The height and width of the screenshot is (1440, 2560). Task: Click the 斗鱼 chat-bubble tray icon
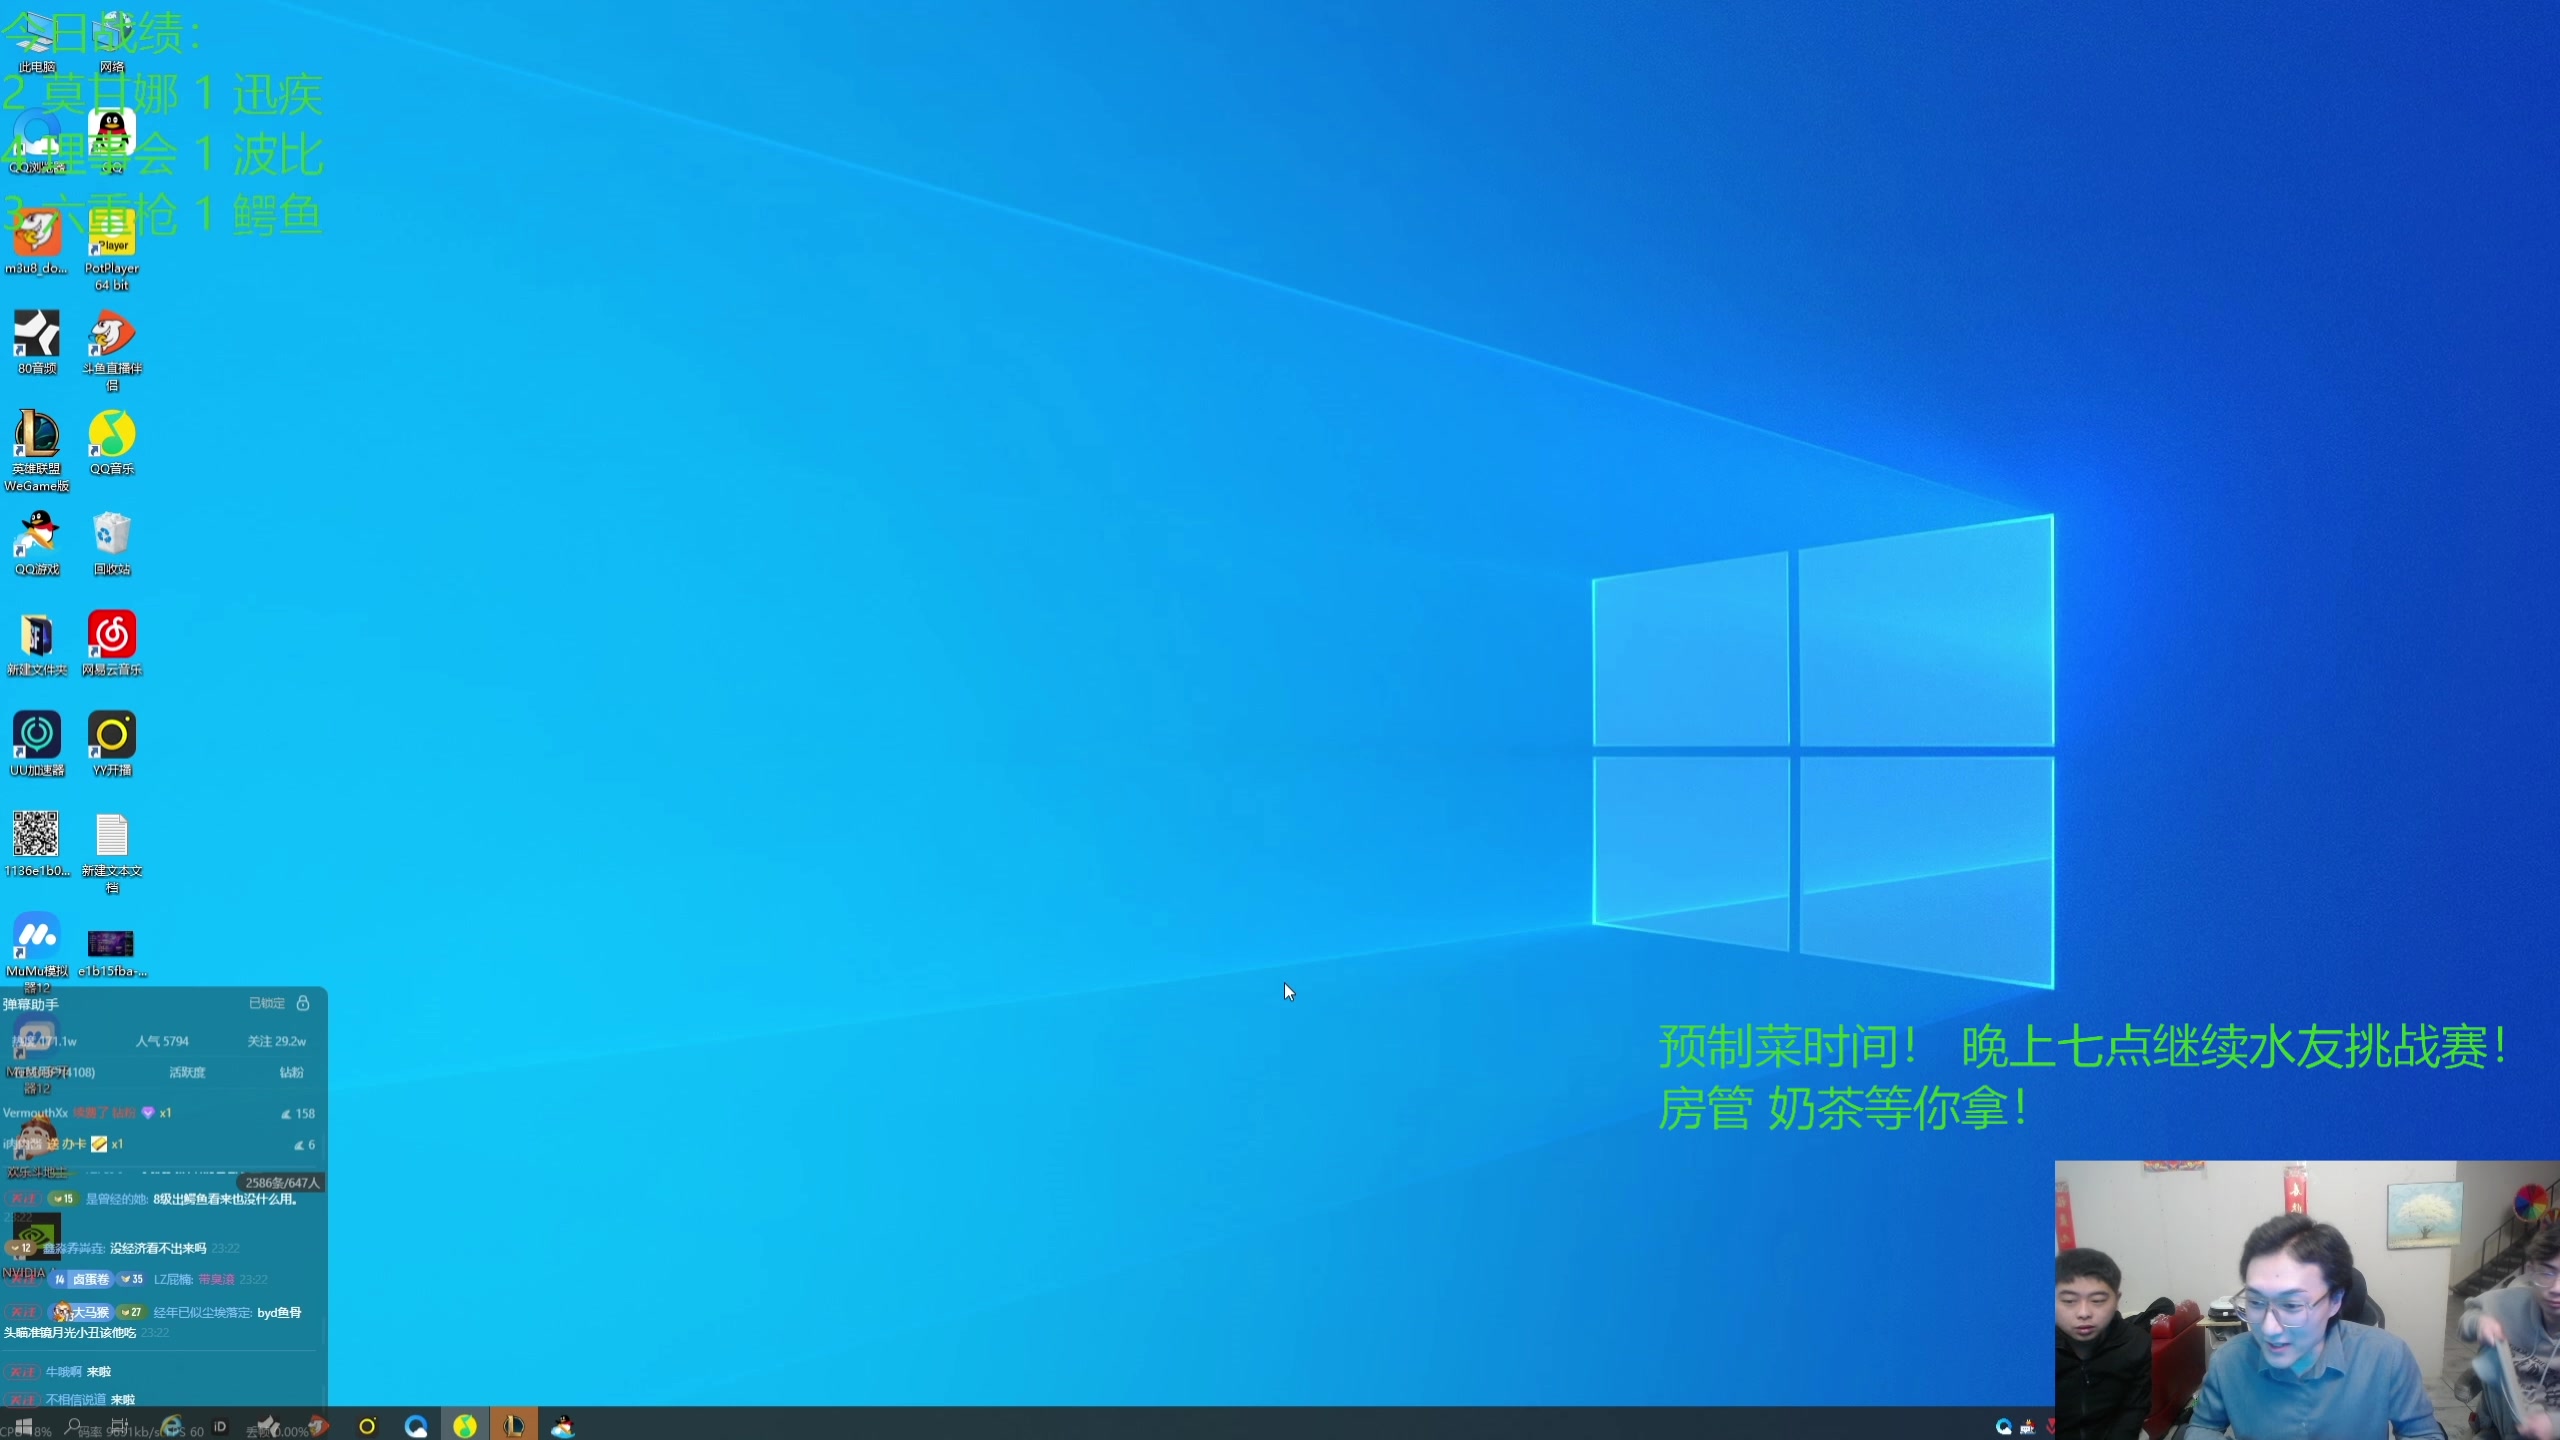[x=2028, y=1427]
